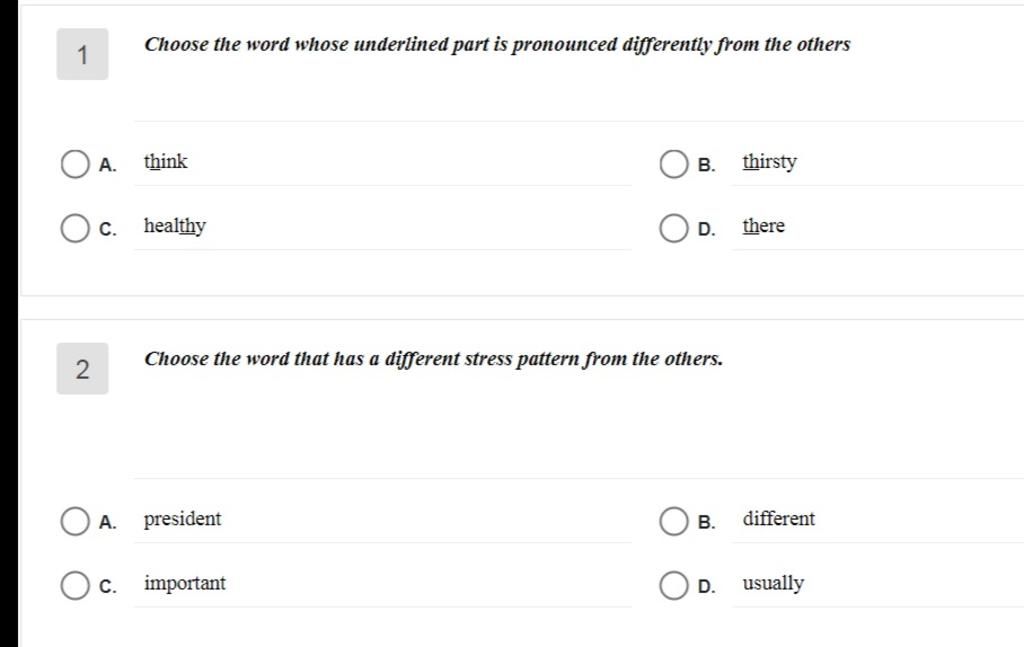Select radio button A for 'think'
Image resolution: width=1024 pixels, height=647 pixels.
pyautogui.click(x=75, y=164)
